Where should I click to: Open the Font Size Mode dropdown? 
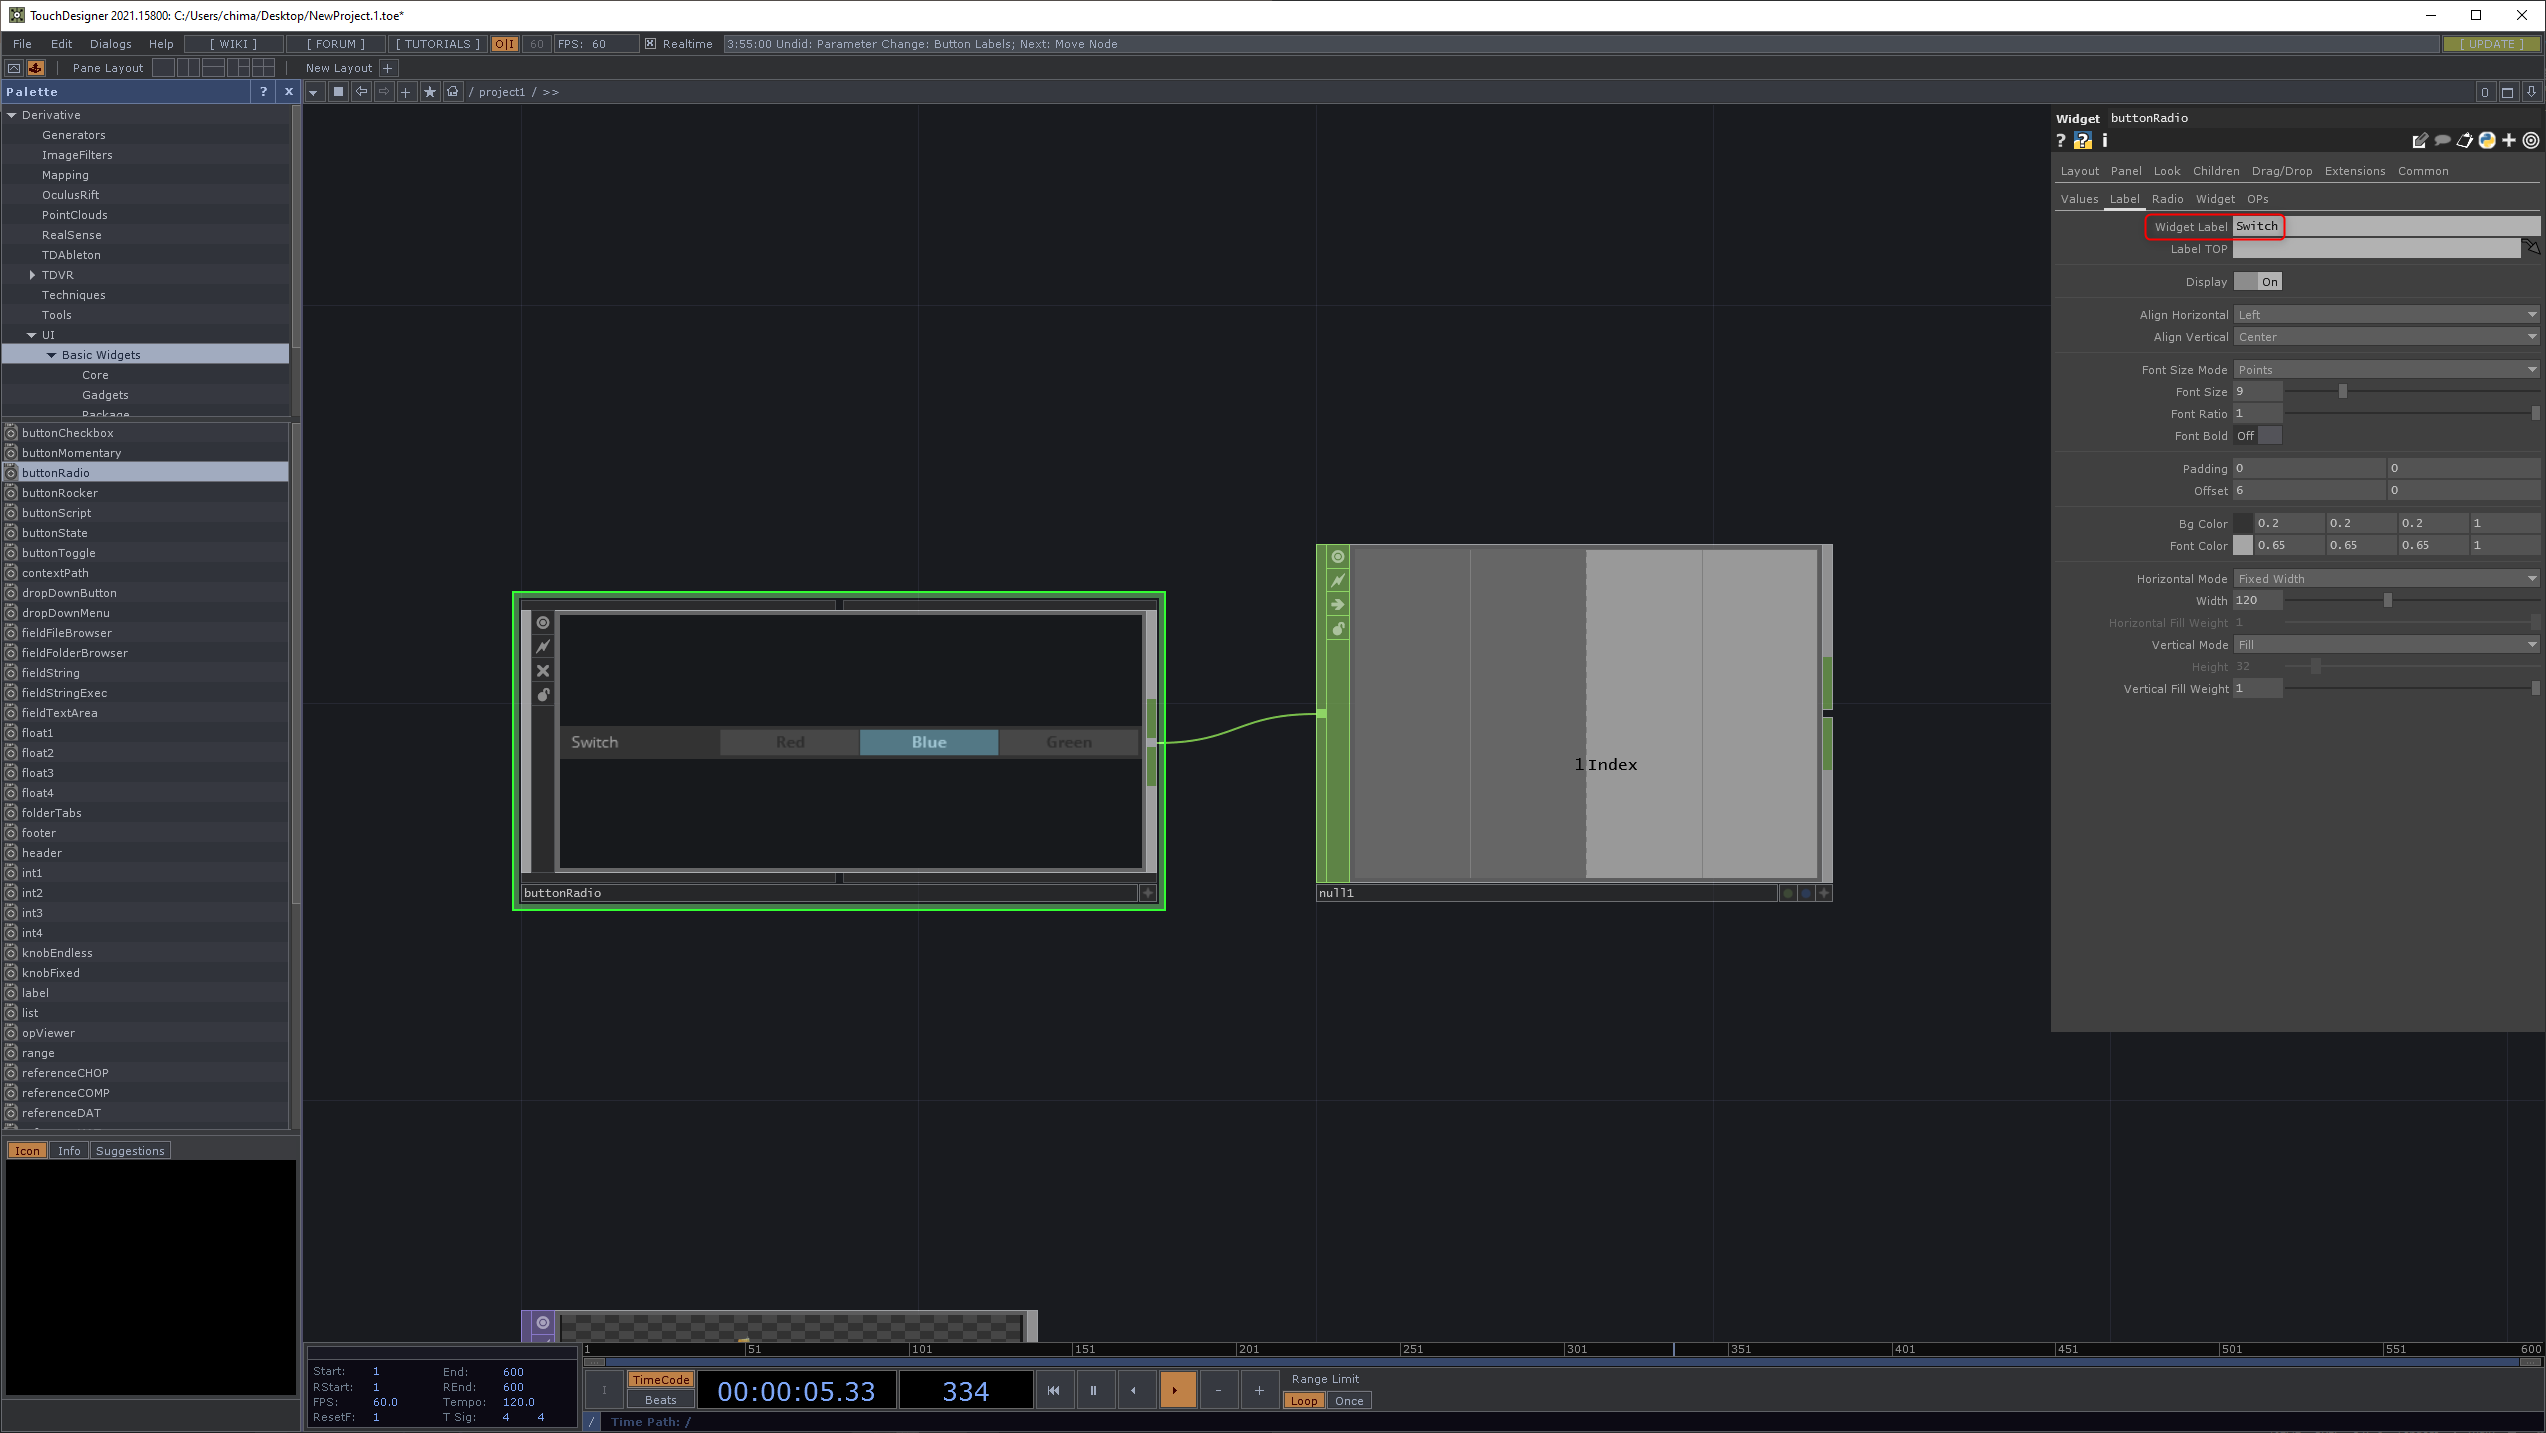(2386, 370)
